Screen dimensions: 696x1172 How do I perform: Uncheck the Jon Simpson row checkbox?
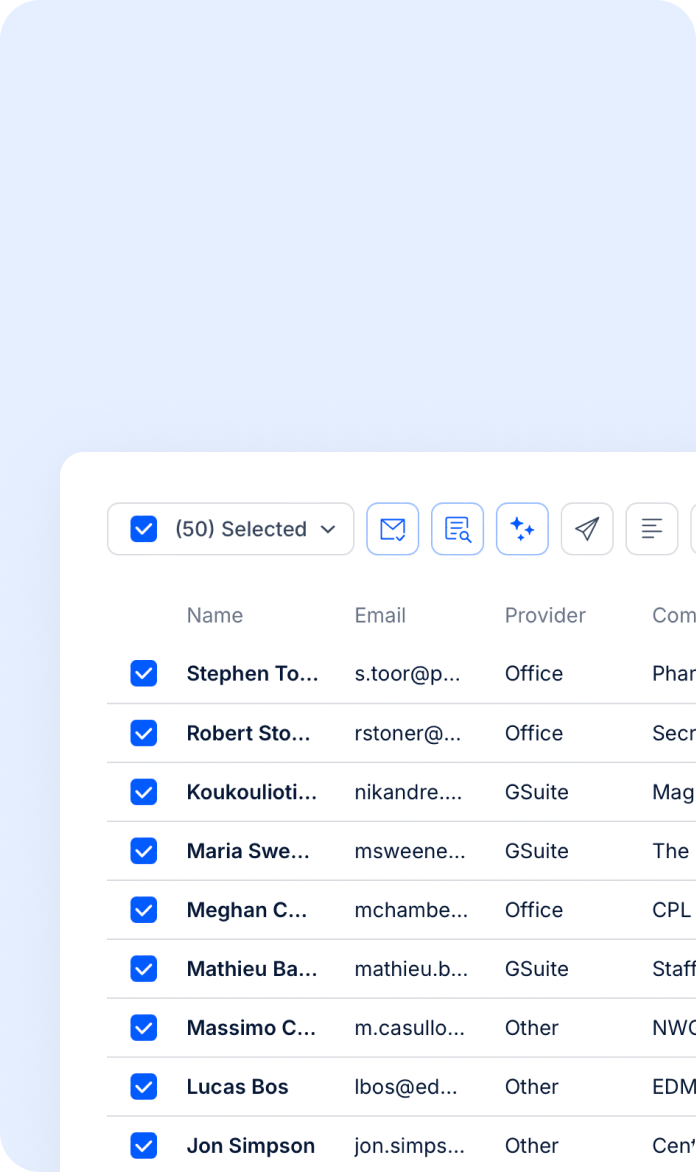[144, 1145]
